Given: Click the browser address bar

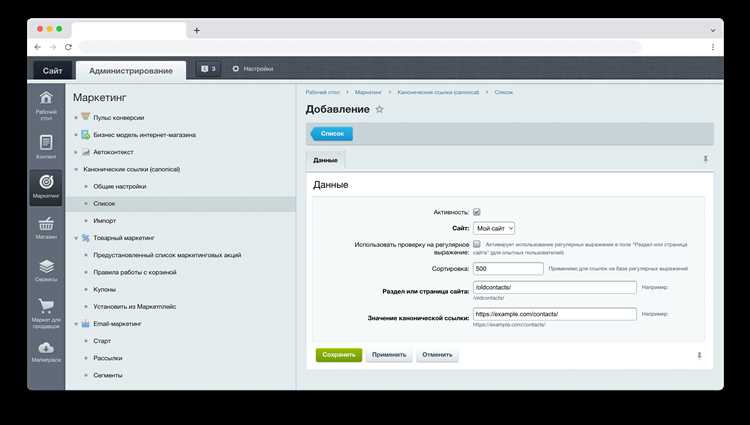Looking at the screenshot, I should 360,47.
